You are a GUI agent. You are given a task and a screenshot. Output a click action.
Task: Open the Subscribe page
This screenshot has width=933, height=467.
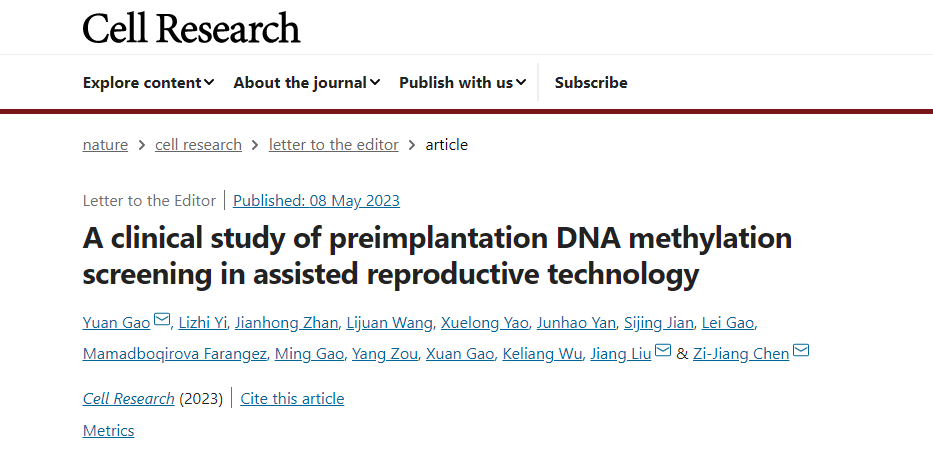coord(591,83)
